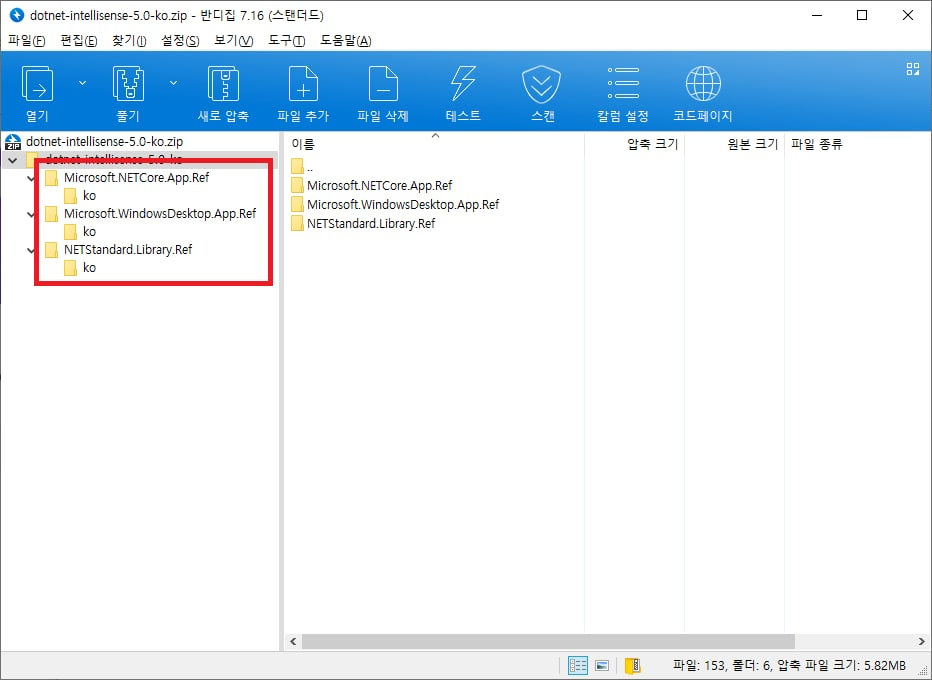This screenshot has width=932, height=680.
Task: Select Microsoft.NETCore.App.Ref in the tree
Action: coord(136,178)
